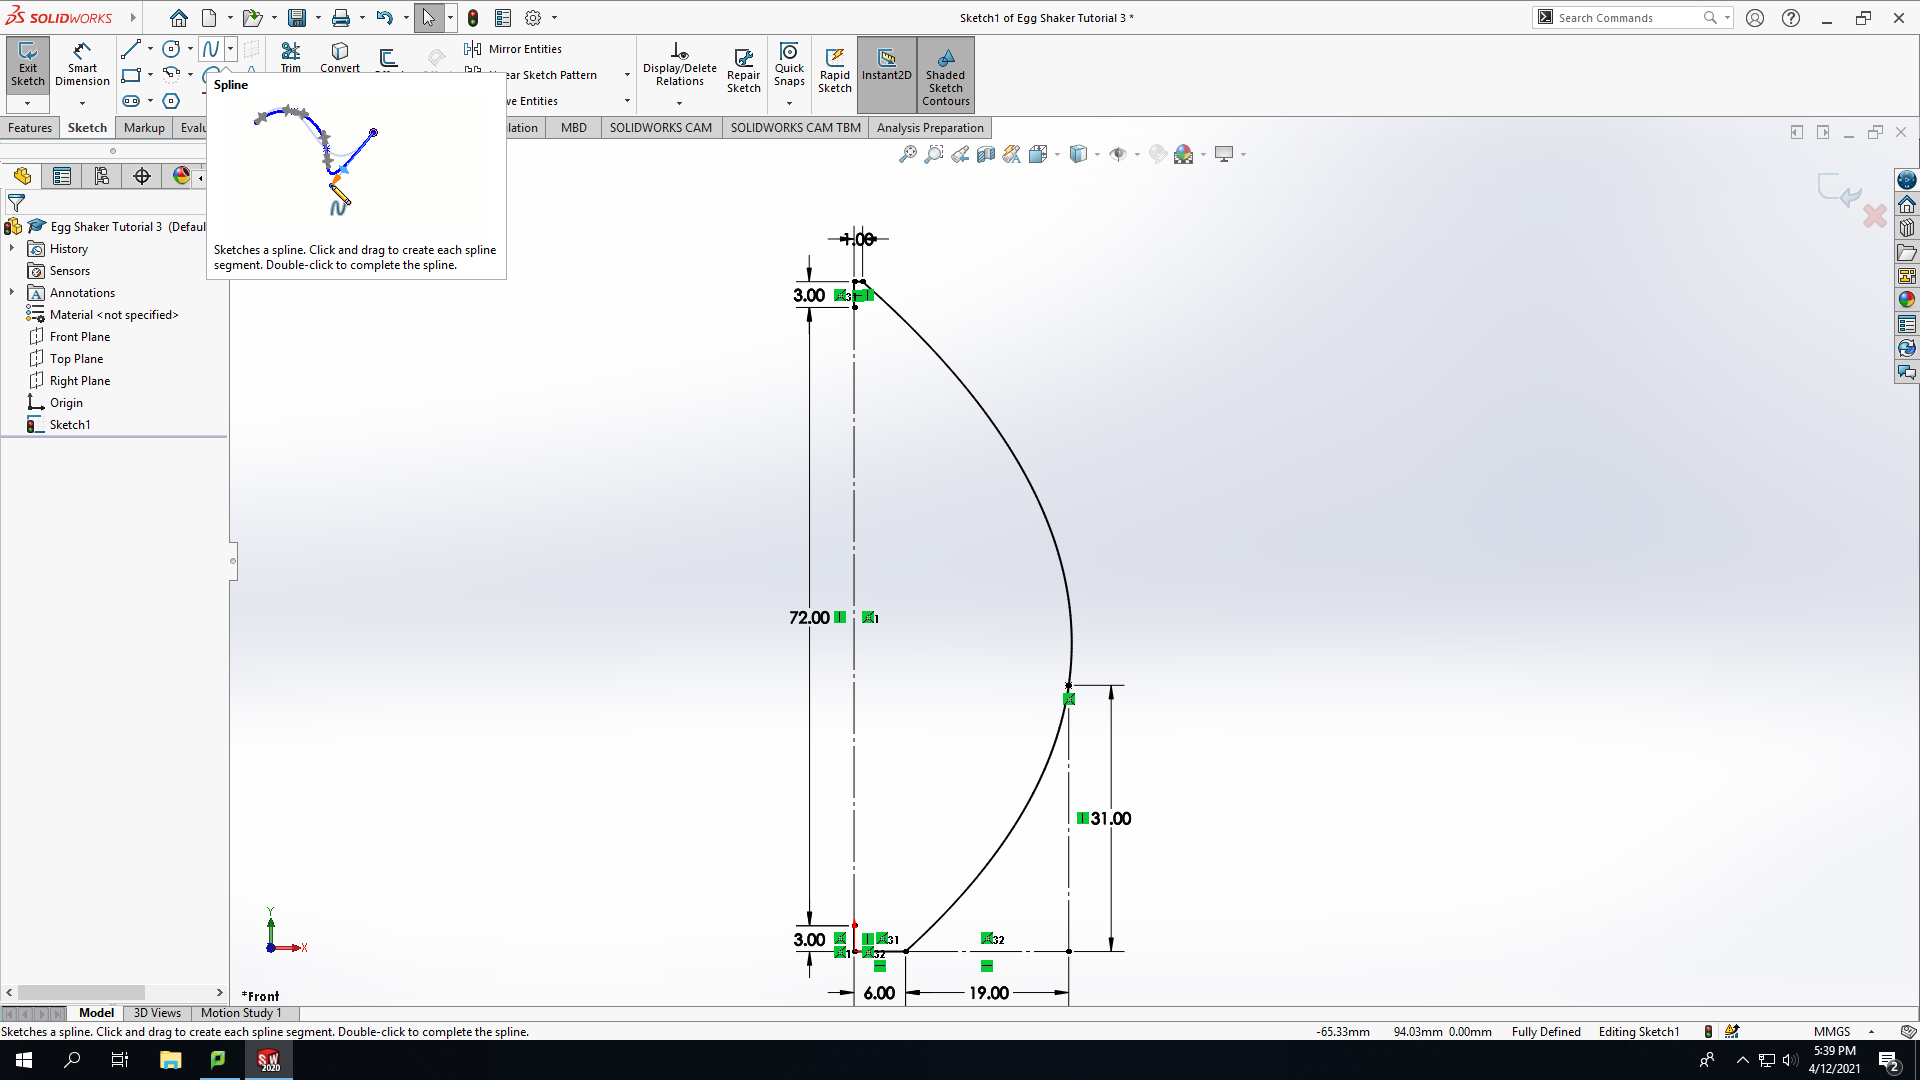Viewport: 1920px width, 1080px height.
Task: Toggle the rebuild traffic light icon
Action: [473, 18]
